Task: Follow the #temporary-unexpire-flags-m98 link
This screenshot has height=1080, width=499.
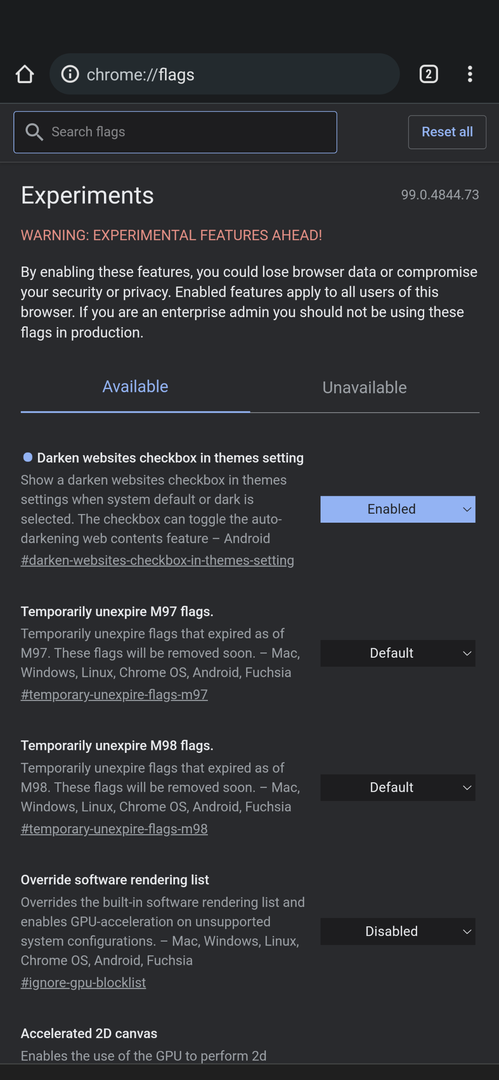Action: pyautogui.click(x=114, y=829)
